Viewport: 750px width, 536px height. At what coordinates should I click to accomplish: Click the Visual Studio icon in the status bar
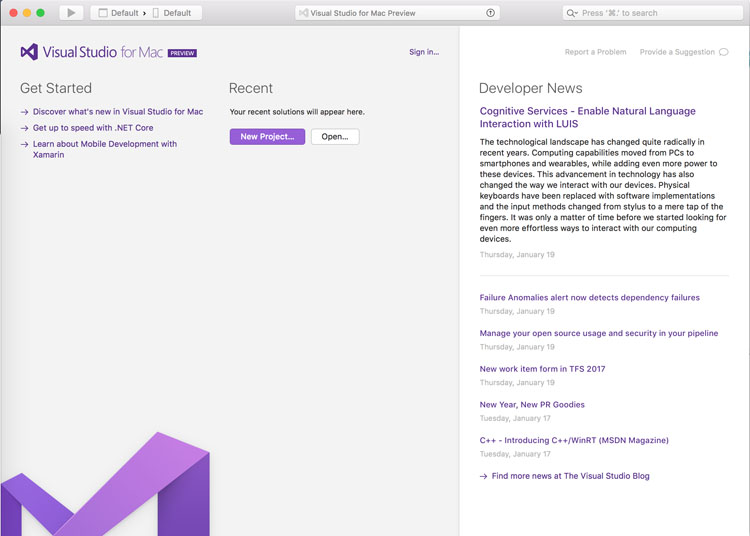pos(303,13)
